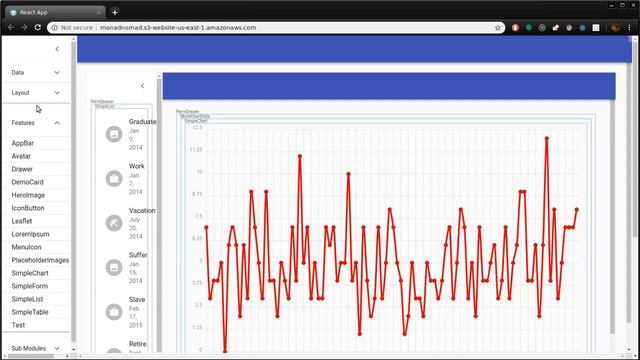
Task: Click the Graduate list item avatar icon
Action: click(114, 134)
